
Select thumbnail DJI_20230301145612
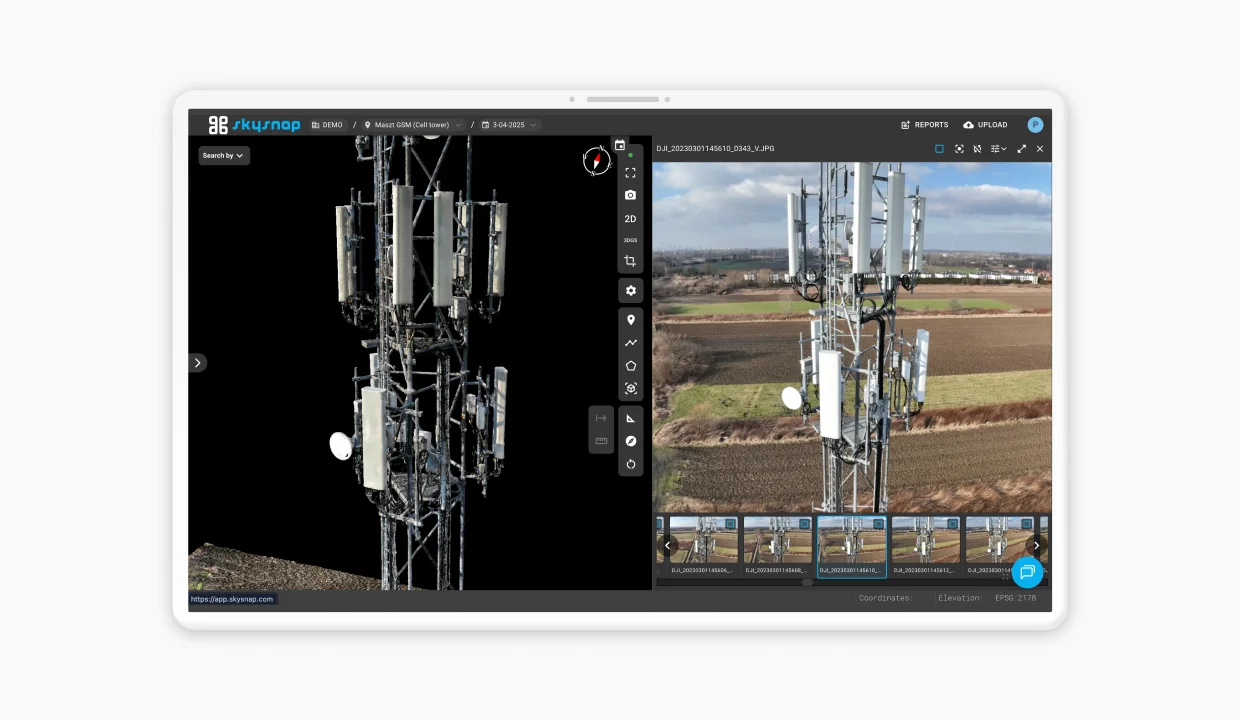point(926,546)
